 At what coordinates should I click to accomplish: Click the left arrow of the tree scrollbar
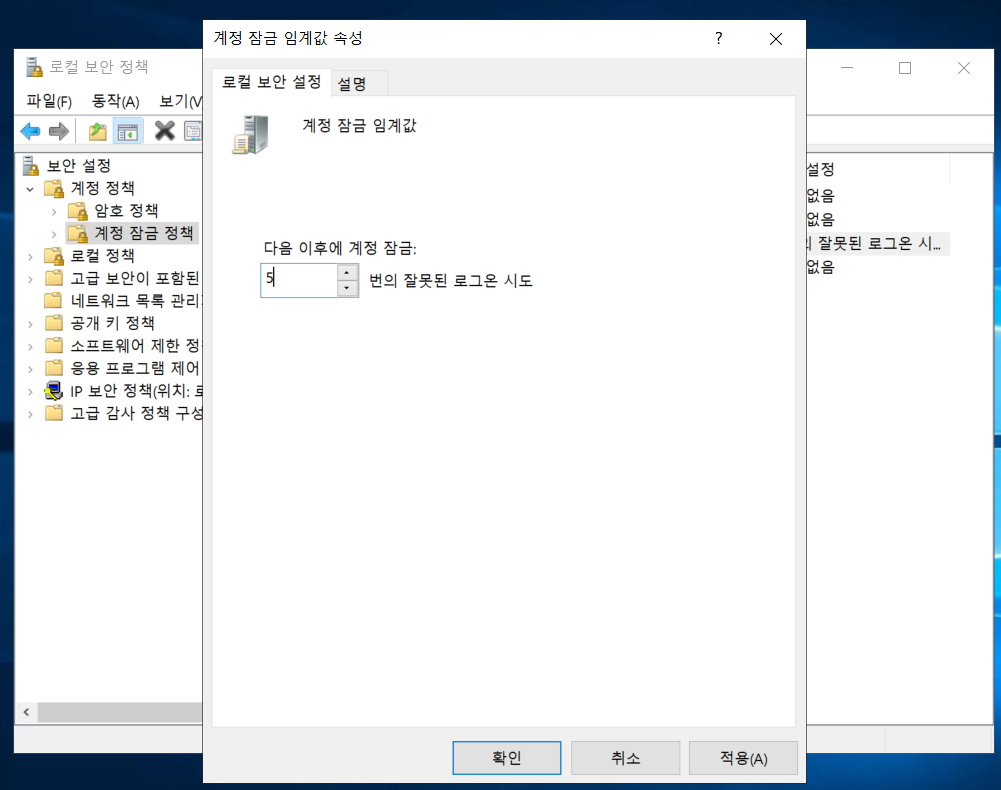pos(26,711)
